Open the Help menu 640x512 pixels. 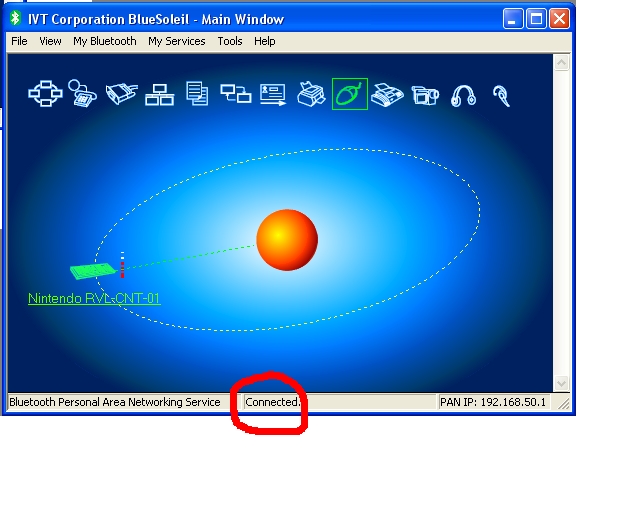point(264,41)
